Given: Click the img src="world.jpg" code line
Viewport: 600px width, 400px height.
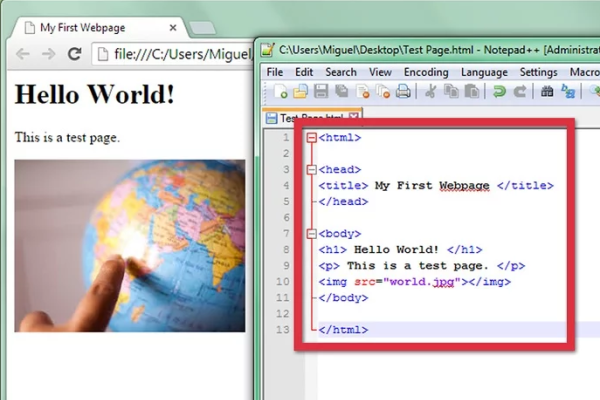Looking at the screenshot, I should [x=415, y=282].
